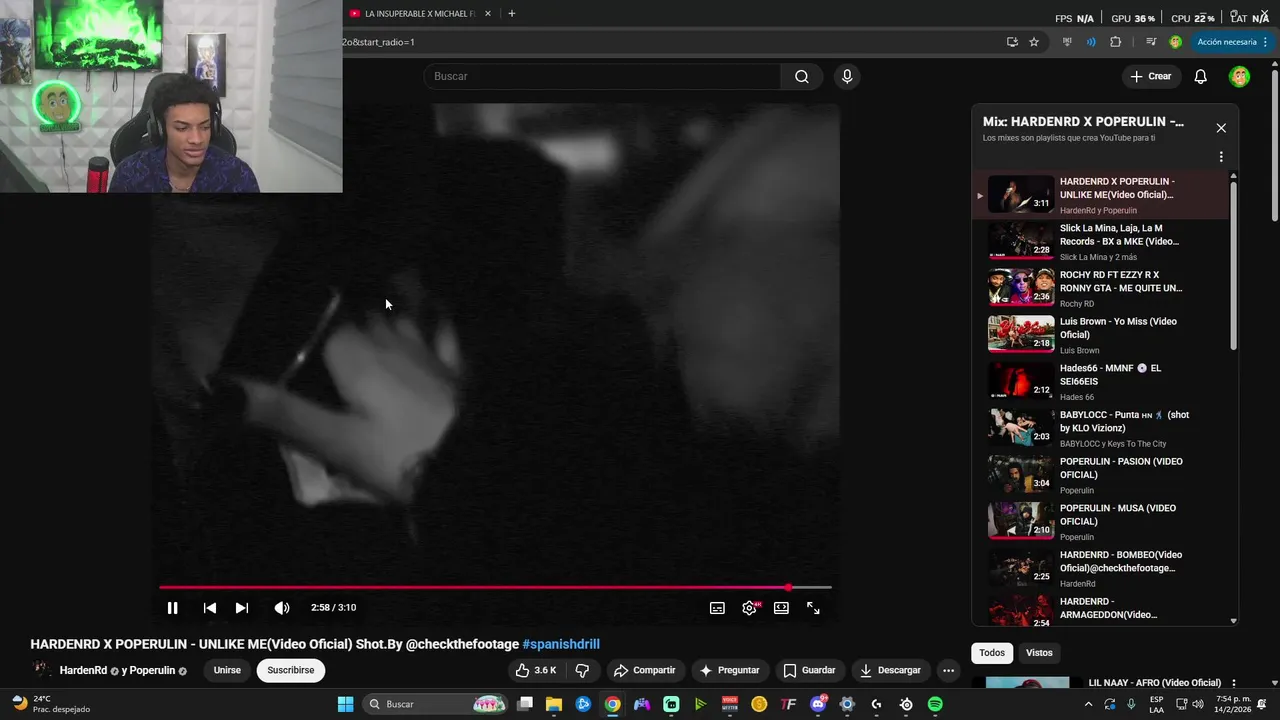
Task: Select HARDENRD - ARMAGEDDON video
Action: (x=1100, y=610)
